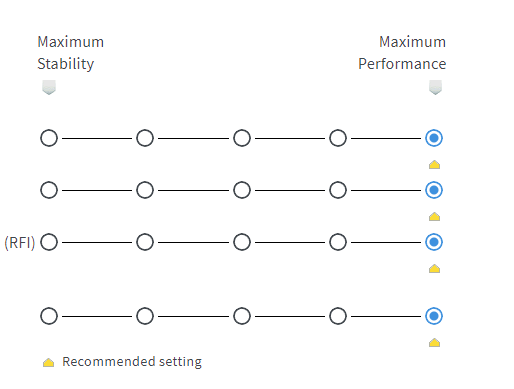This screenshot has width=514, height=389.
Task: Click the yellow recommended marker below RFI row
Action: 434,269
